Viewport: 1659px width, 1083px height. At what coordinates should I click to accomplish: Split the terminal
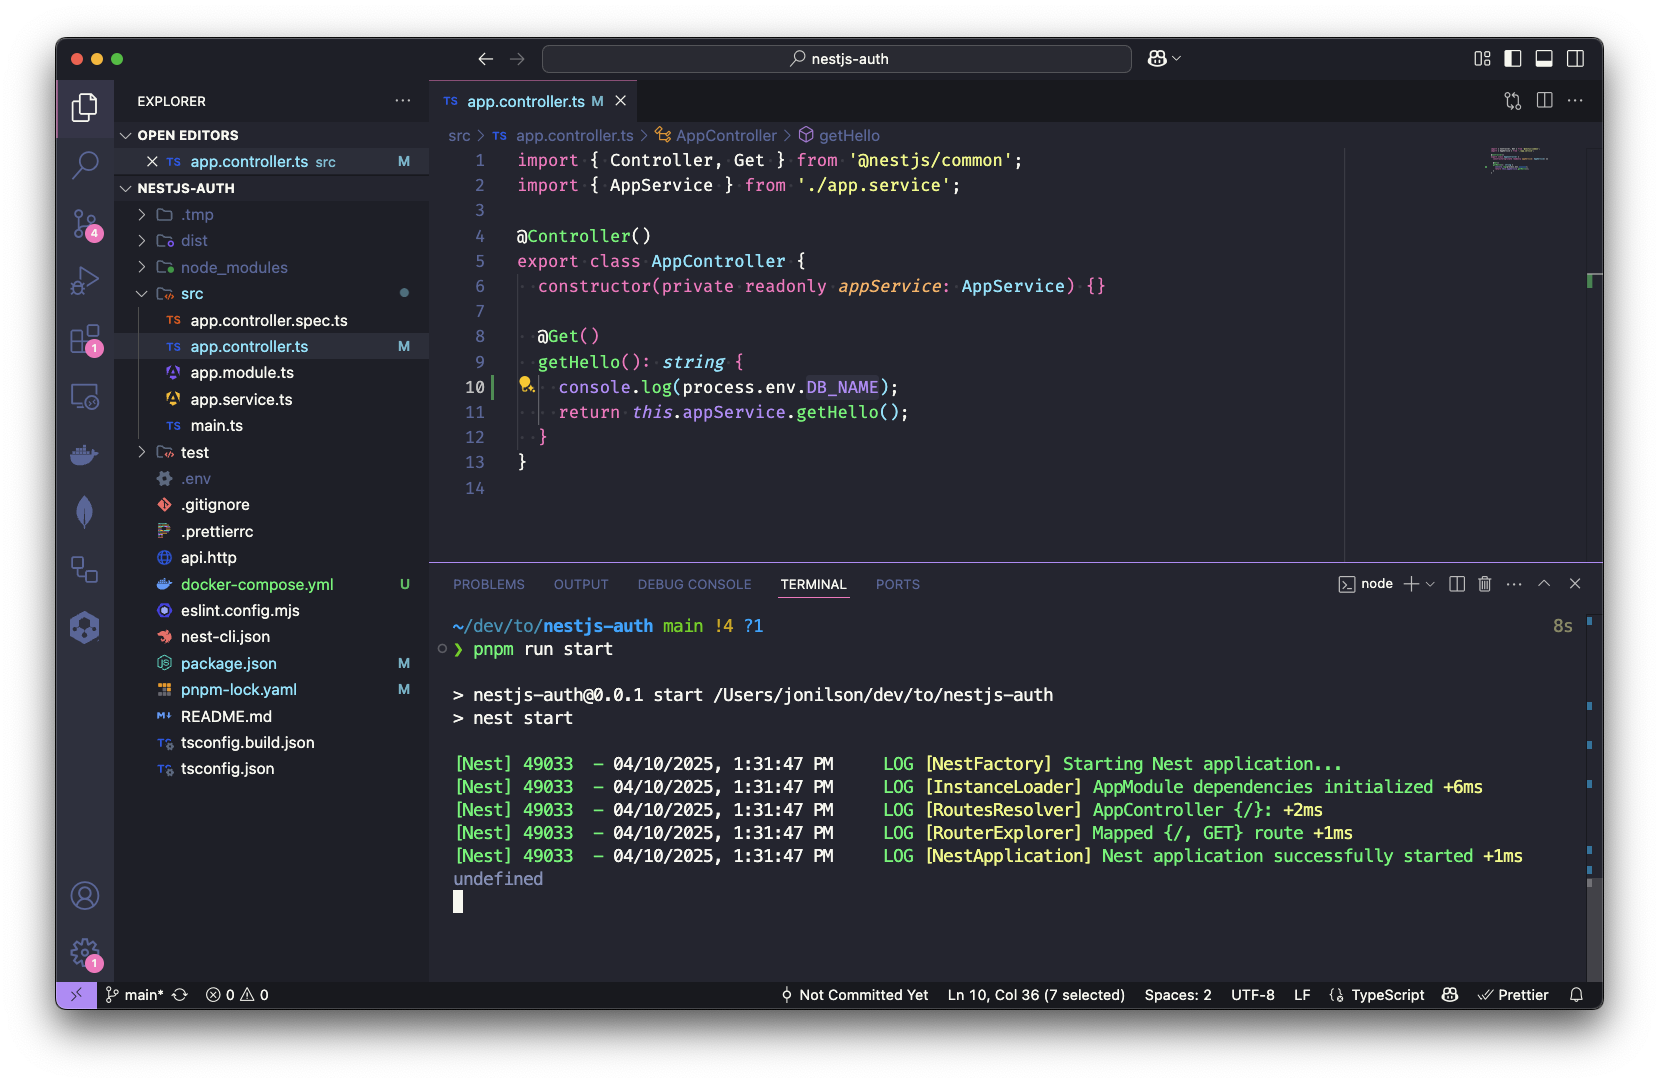pyautogui.click(x=1457, y=584)
